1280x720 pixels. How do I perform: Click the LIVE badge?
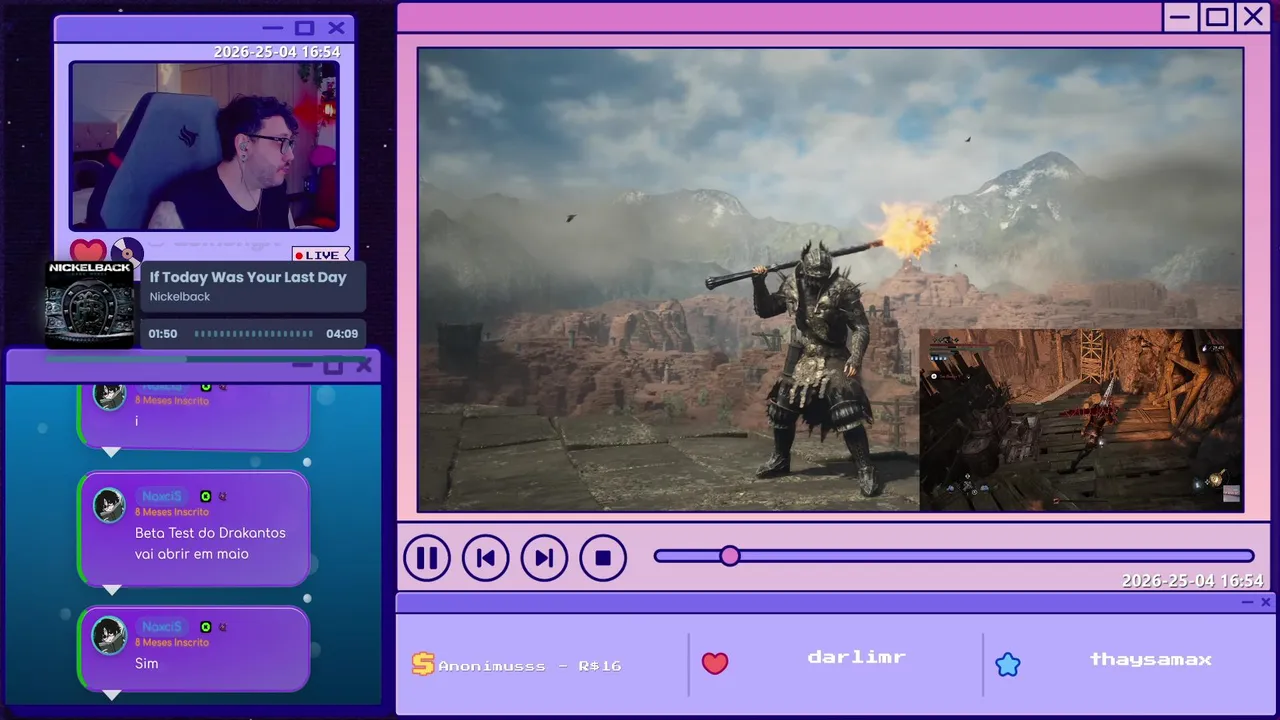click(x=321, y=255)
